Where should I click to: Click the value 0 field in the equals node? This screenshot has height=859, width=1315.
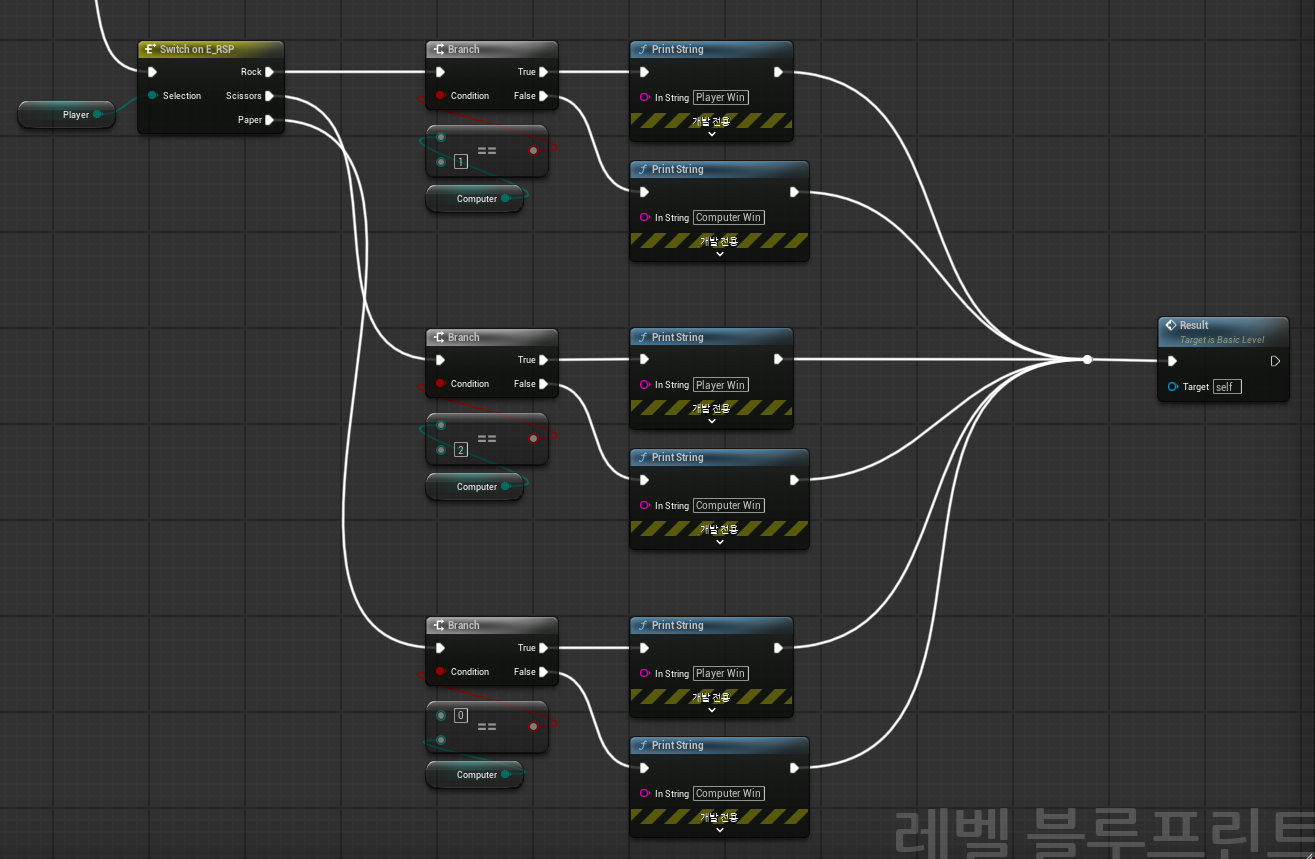coord(461,716)
